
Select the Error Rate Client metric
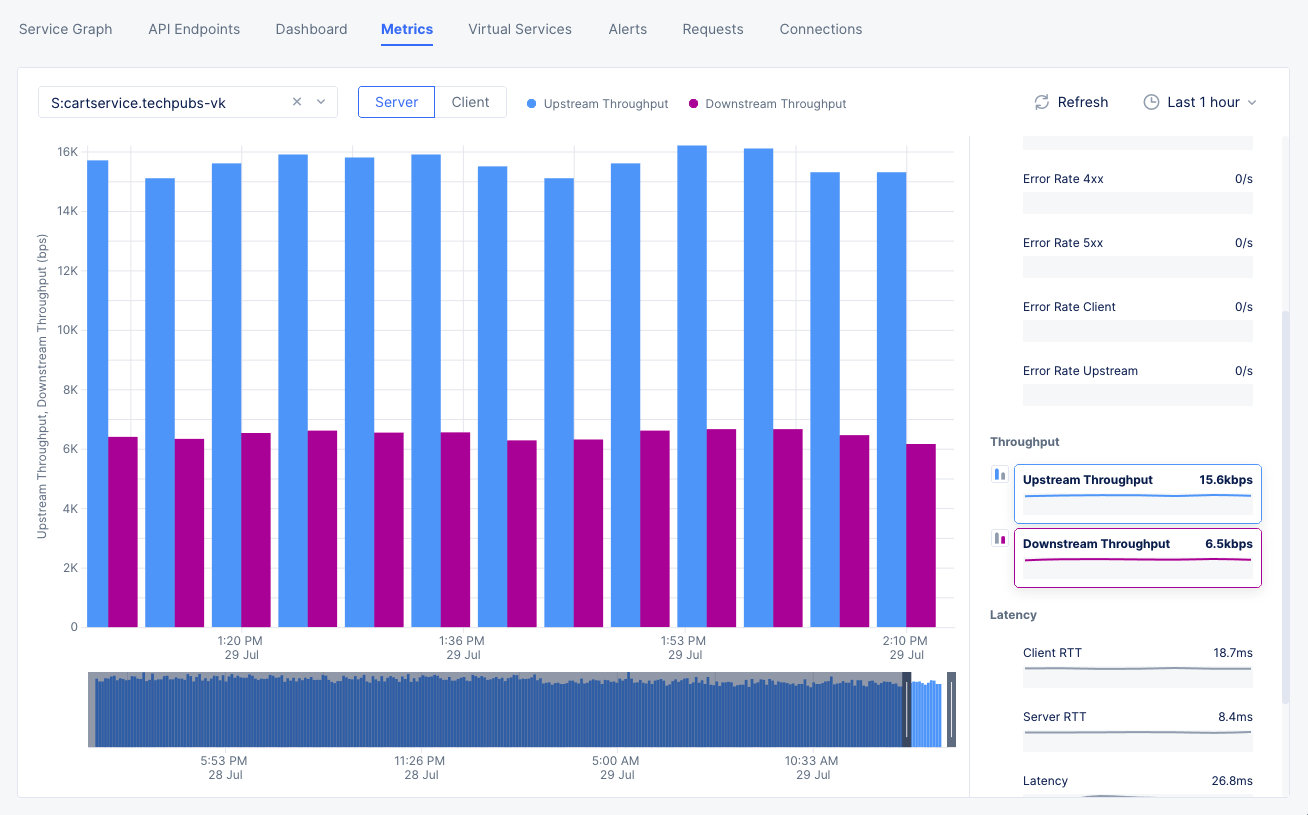point(1138,320)
